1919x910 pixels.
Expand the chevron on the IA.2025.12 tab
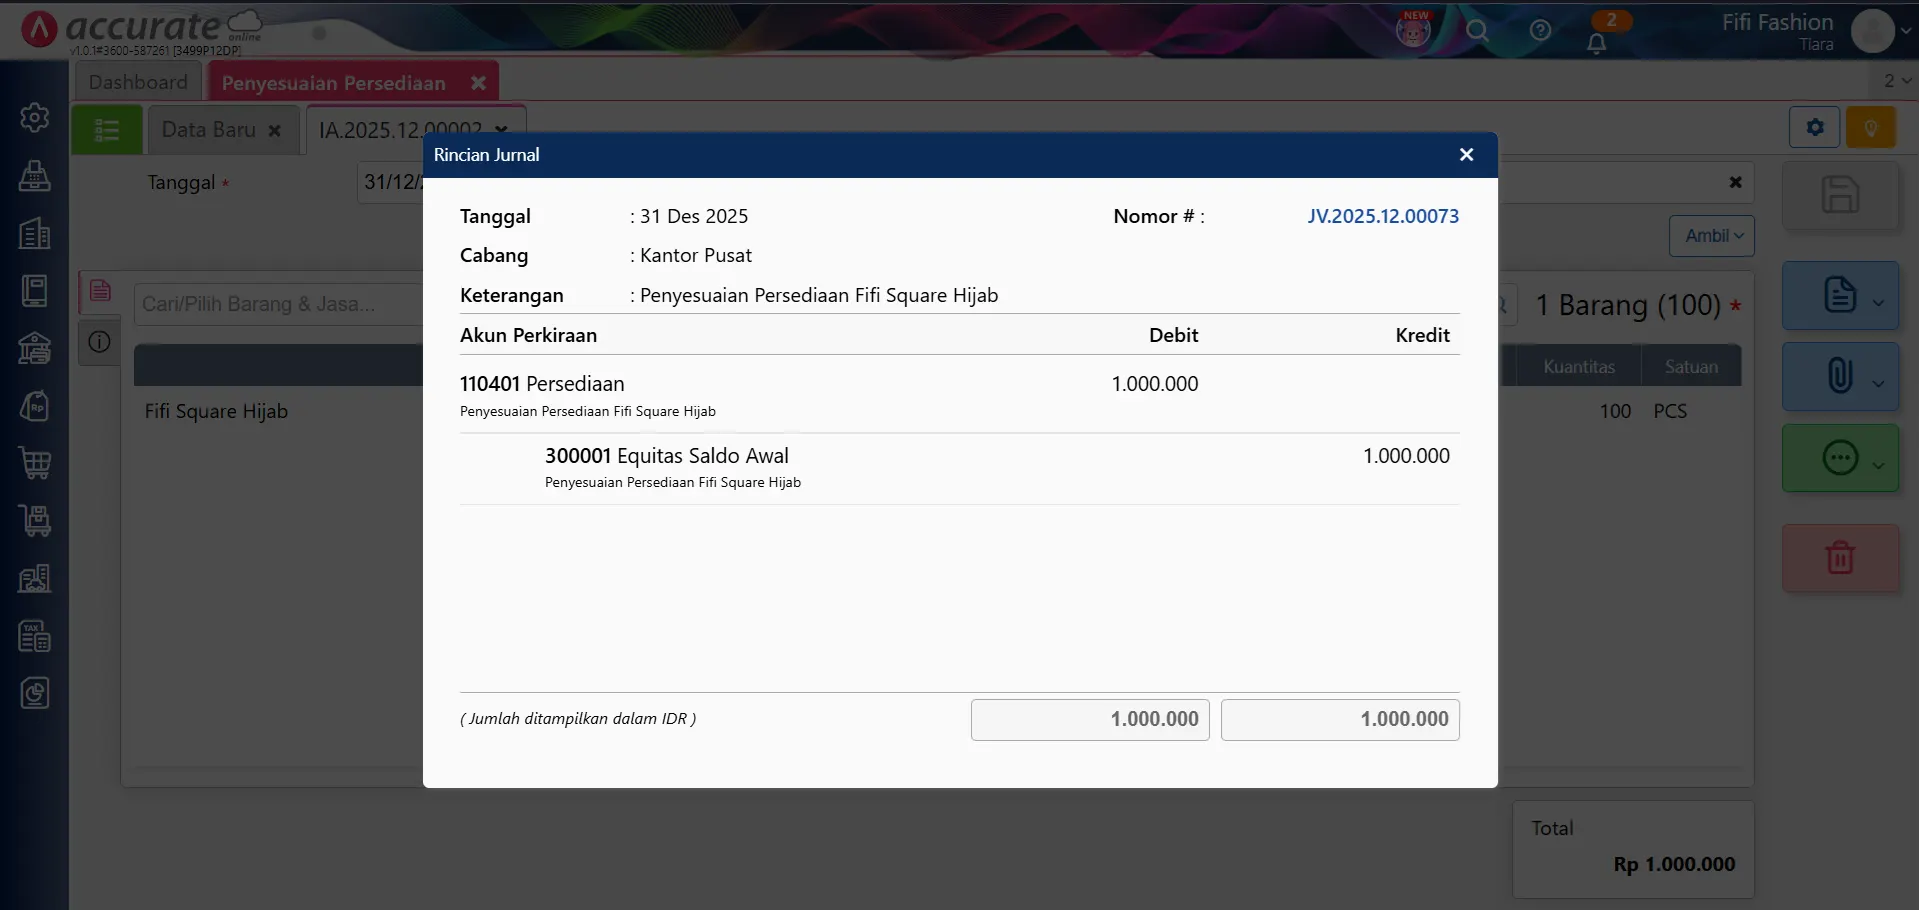click(501, 130)
